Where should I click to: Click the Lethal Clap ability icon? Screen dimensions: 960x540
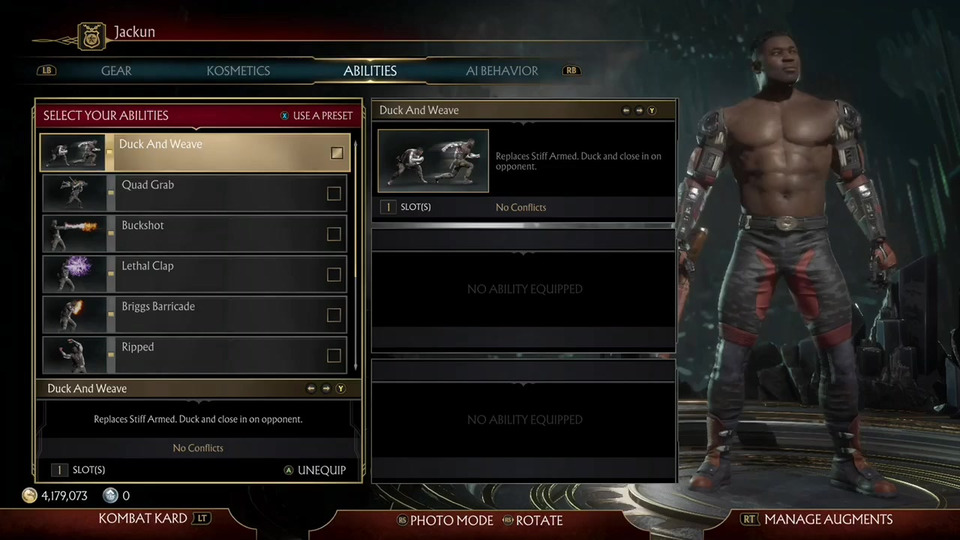pos(74,274)
